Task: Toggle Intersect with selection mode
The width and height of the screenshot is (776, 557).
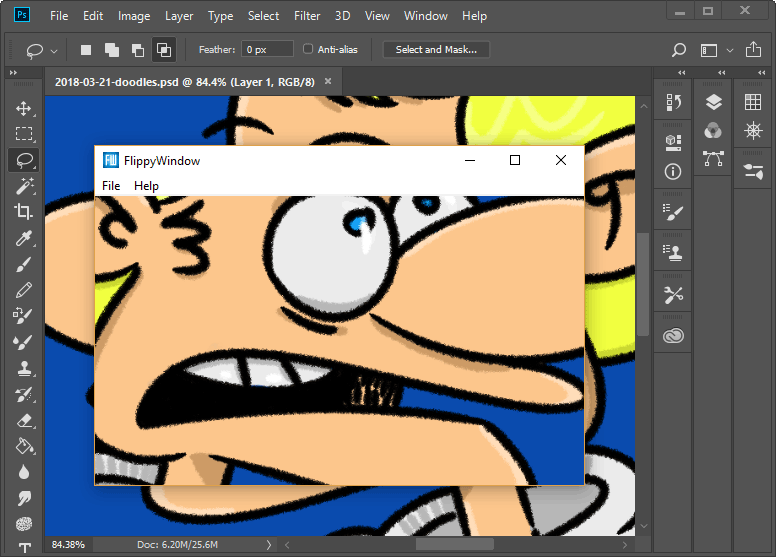Action: click(161, 49)
